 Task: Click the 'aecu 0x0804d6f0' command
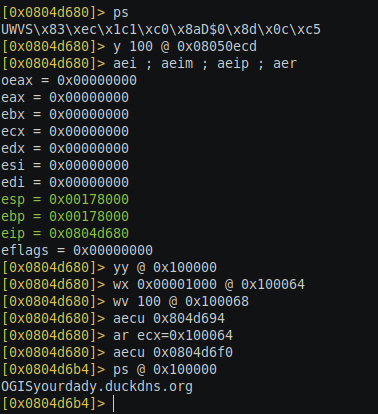click(x=173, y=352)
